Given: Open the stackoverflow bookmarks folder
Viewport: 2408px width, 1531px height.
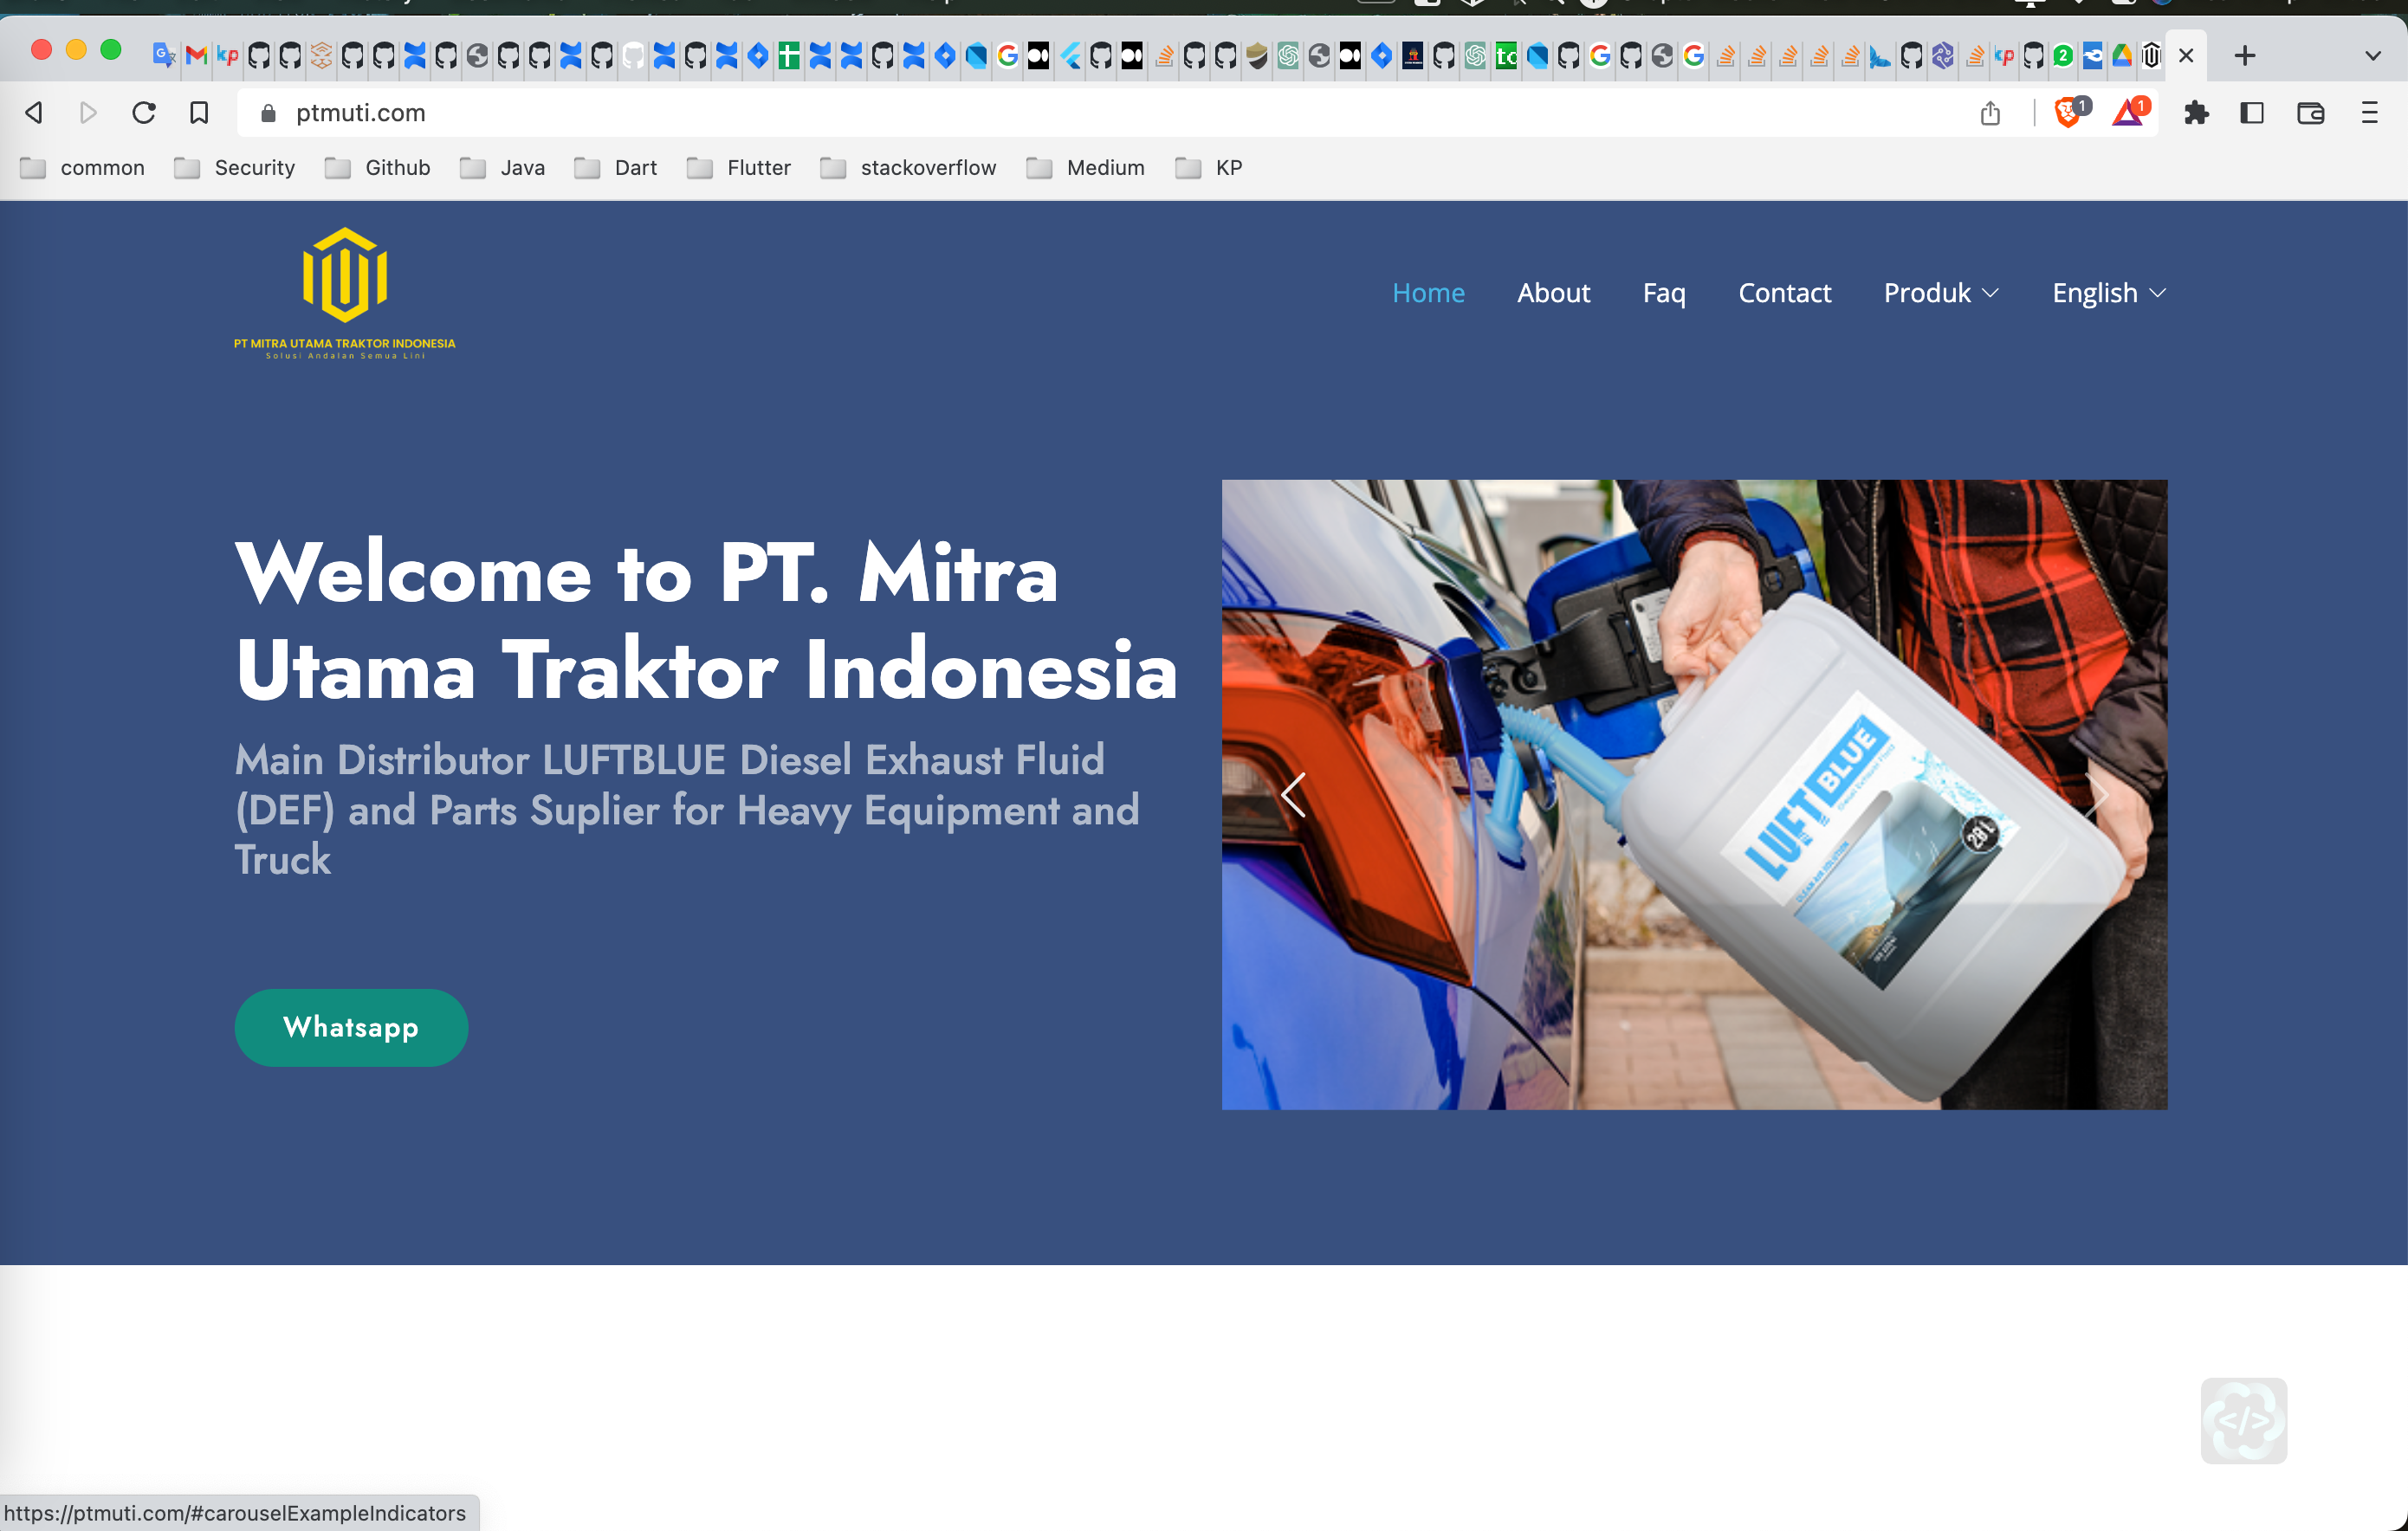Looking at the screenshot, I should point(908,168).
